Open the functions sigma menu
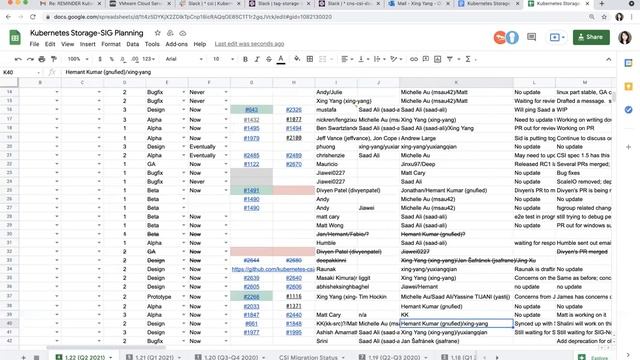Image resolution: width=640 pixels, height=360 pixels. coord(468,59)
